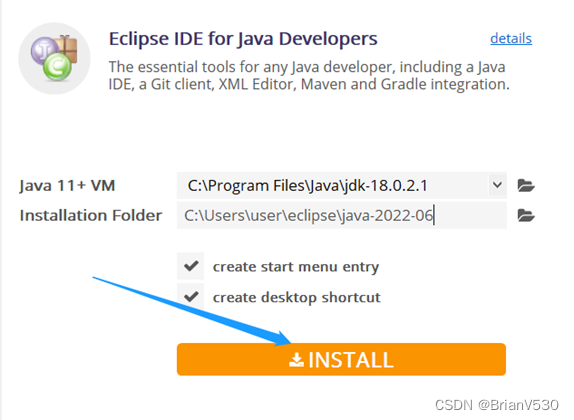Open the details link
The height and width of the screenshot is (420, 574).
coord(511,38)
